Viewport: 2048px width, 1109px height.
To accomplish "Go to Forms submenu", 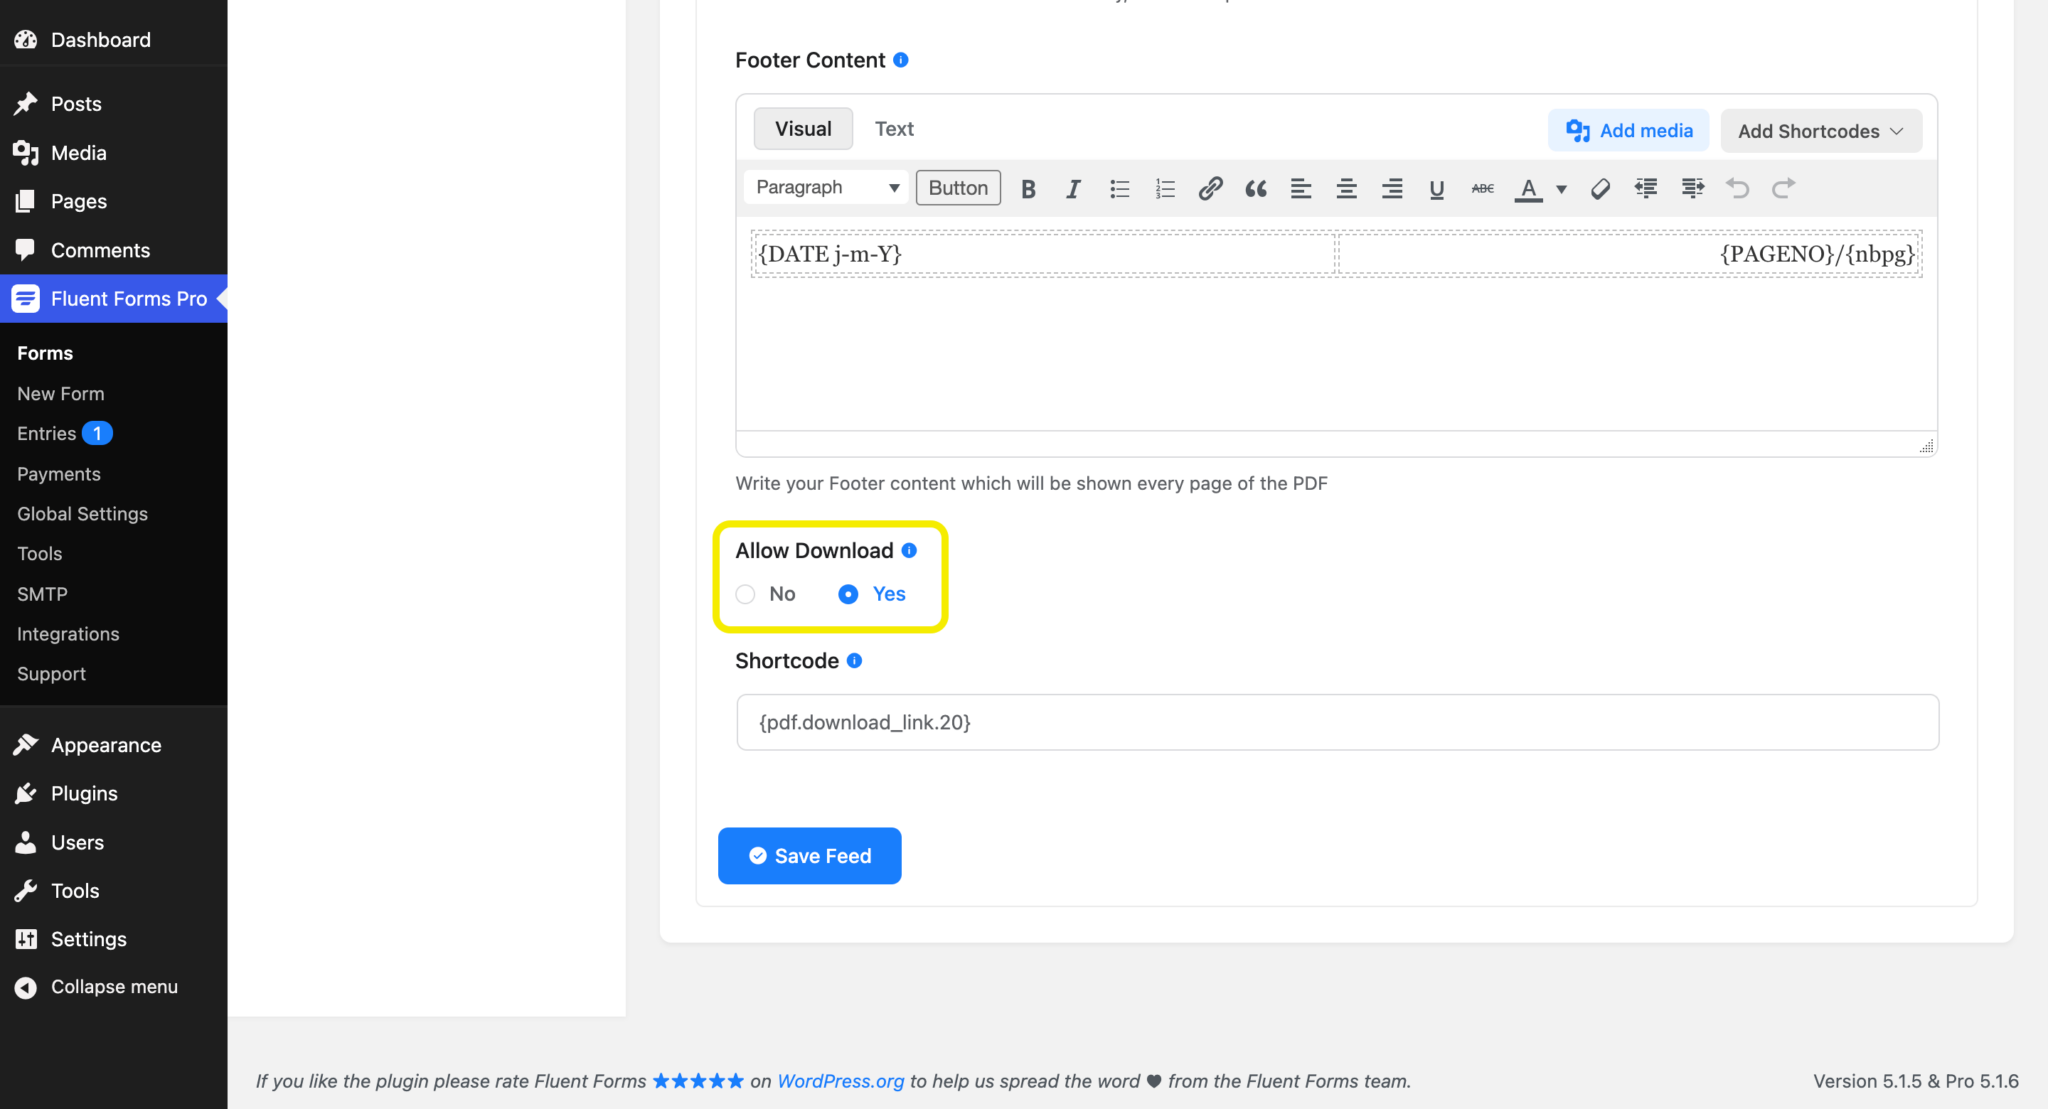I will point(45,353).
